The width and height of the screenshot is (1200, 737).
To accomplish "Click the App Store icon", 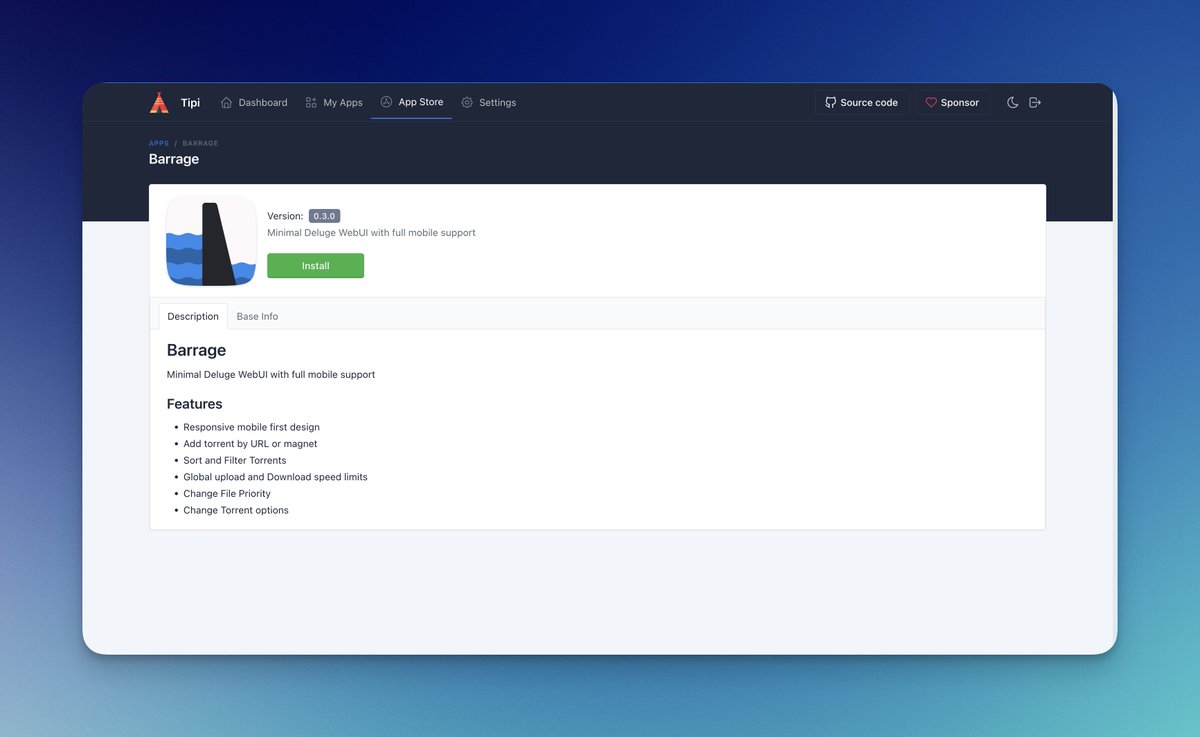I will 386,102.
